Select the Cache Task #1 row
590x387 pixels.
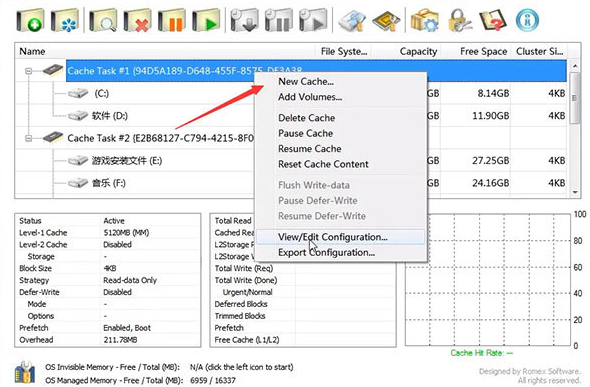(x=316, y=71)
